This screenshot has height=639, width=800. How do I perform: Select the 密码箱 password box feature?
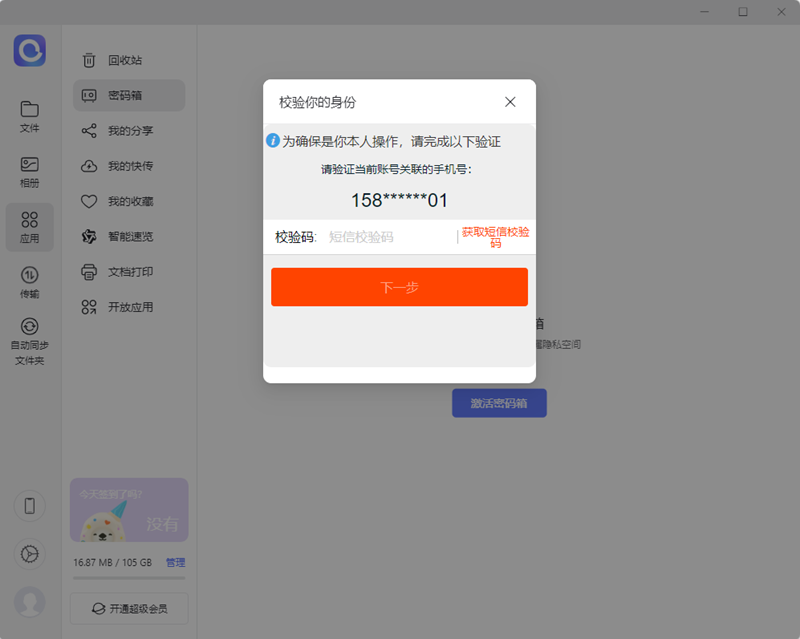click(128, 95)
